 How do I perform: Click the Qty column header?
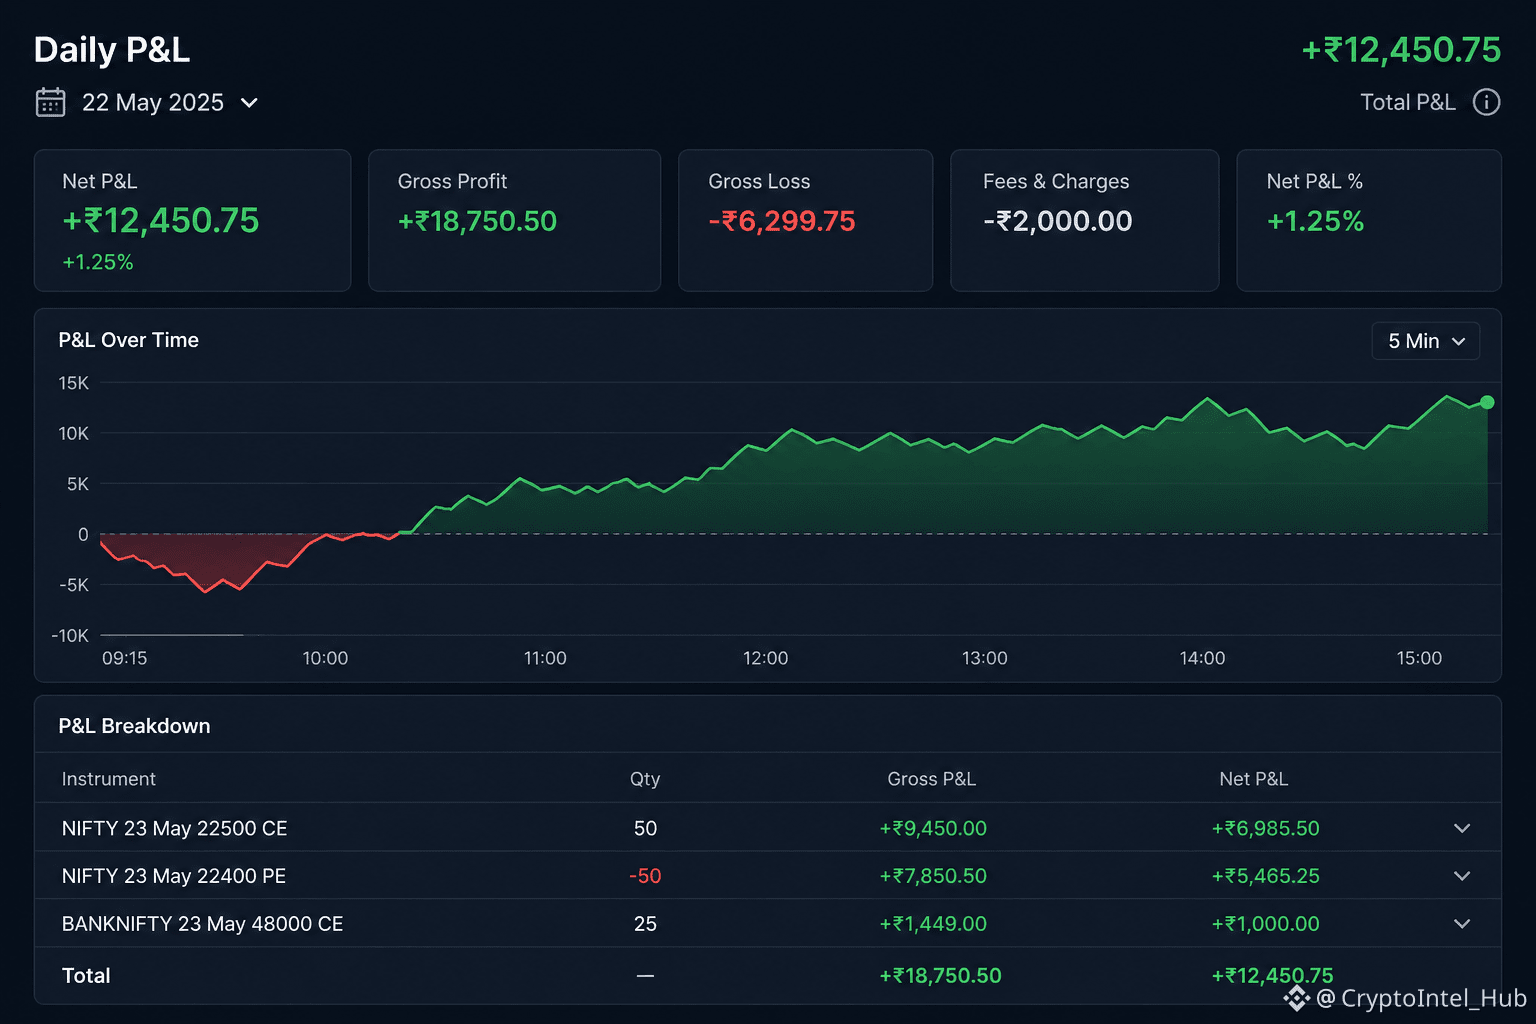pyautogui.click(x=645, y=779)
